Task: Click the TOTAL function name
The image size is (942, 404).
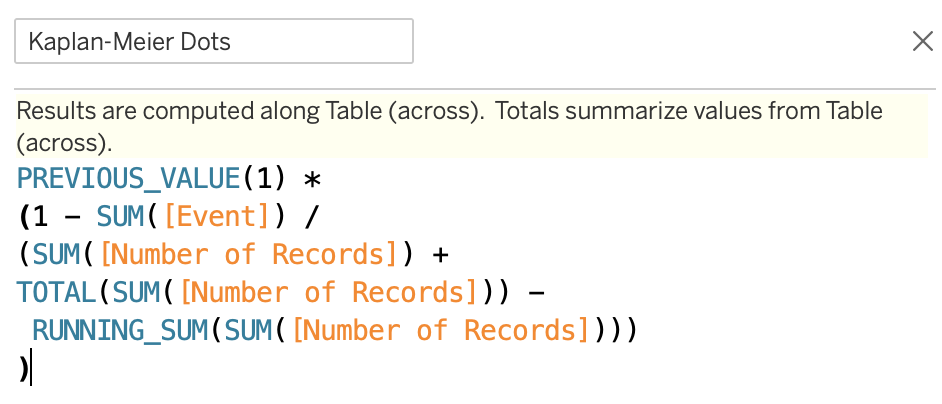Action: [x=55, y=292]
